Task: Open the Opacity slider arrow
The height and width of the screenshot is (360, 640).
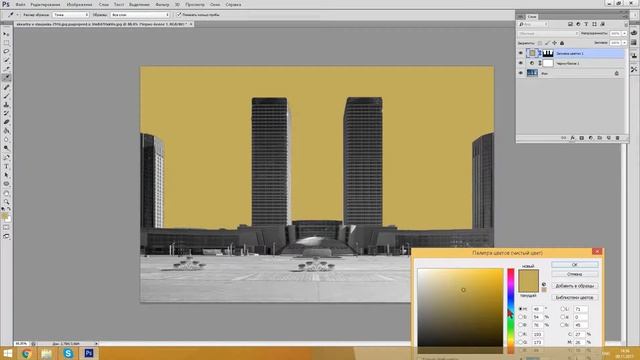Action: coord(624,33)
